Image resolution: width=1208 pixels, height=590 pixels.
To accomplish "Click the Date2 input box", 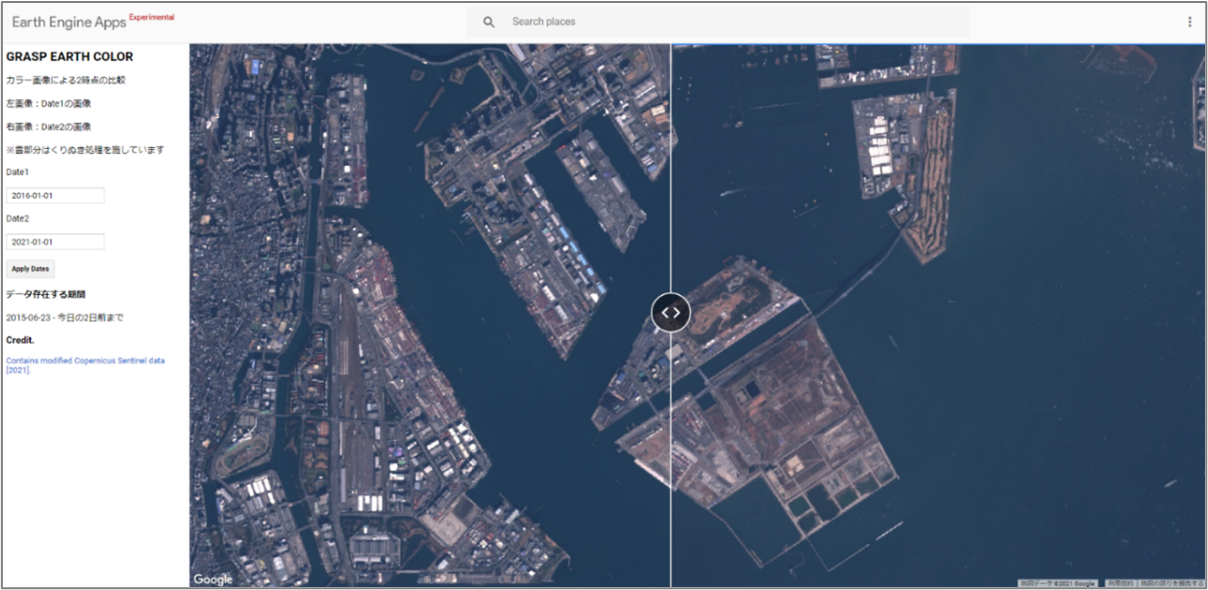I will [x=55, y=242].
